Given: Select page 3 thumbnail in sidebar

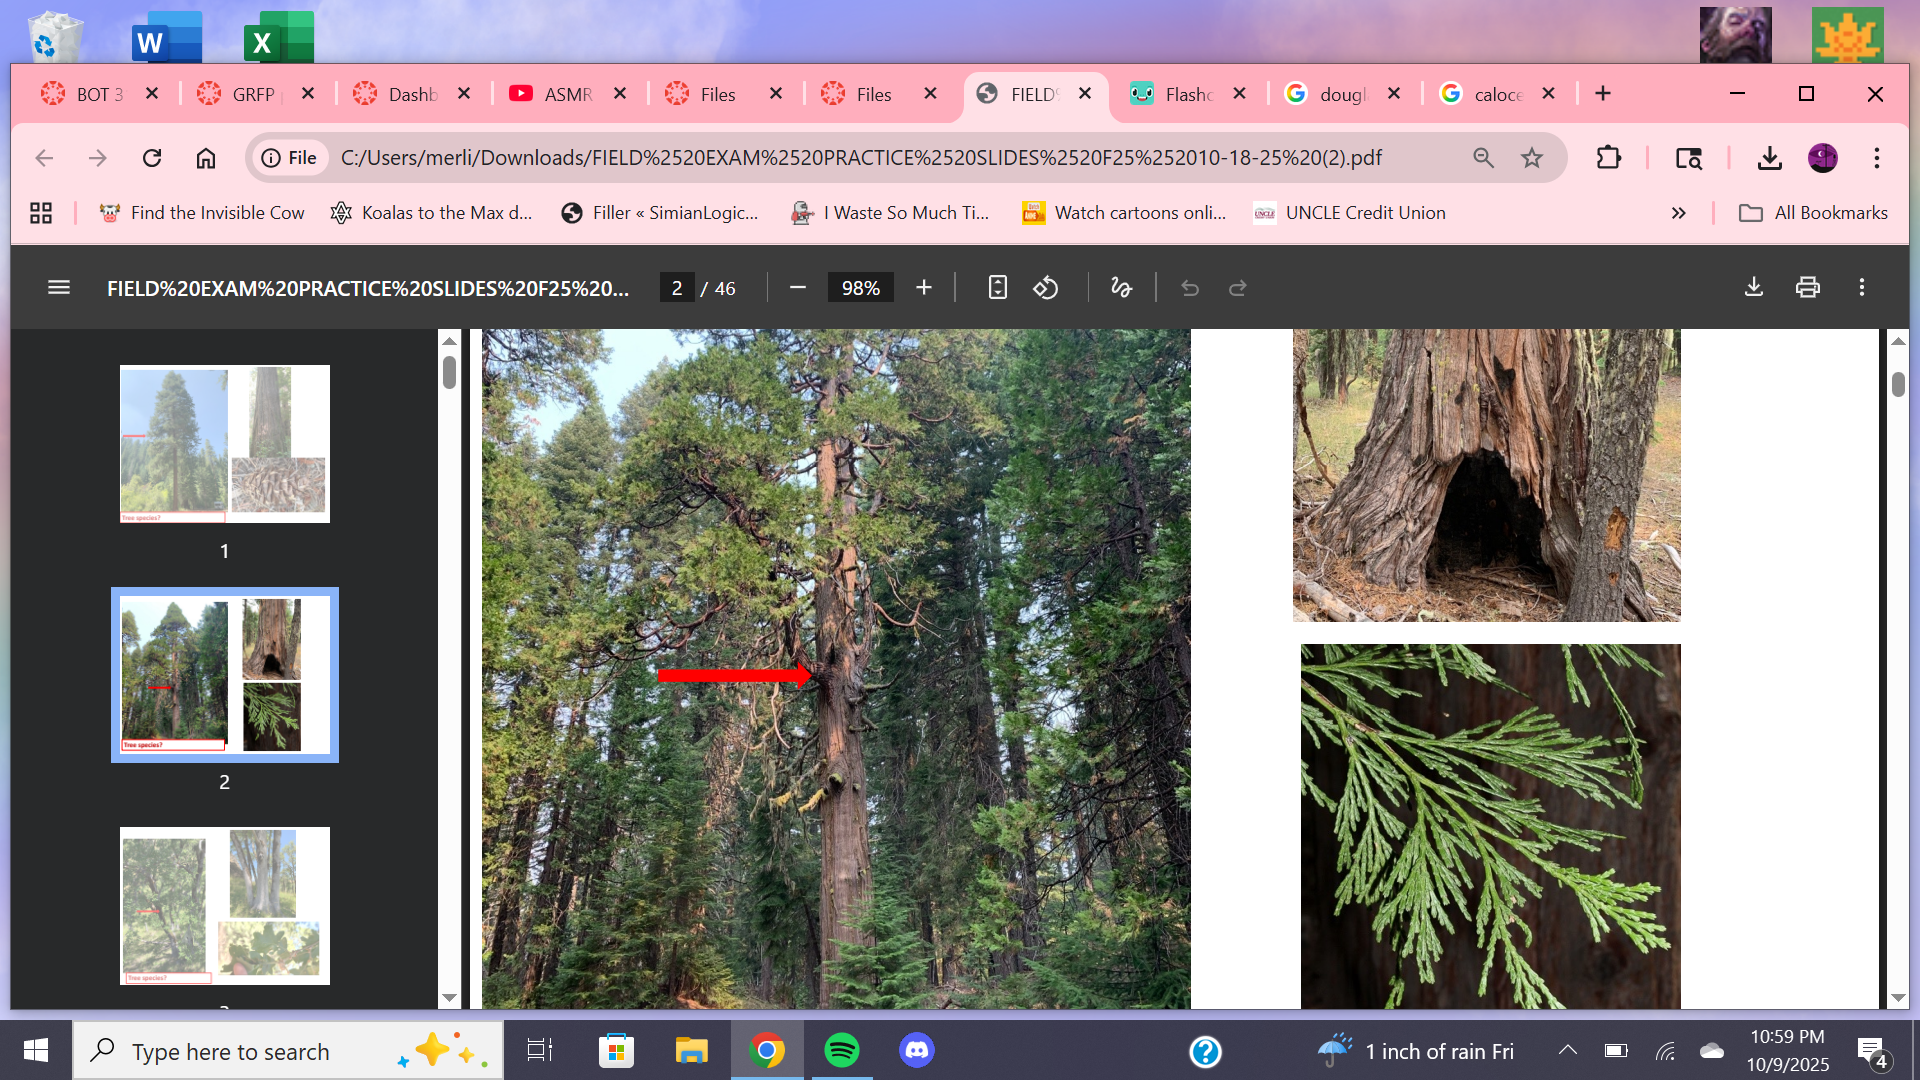Looking at the screenshot, I should coord(224,905).
